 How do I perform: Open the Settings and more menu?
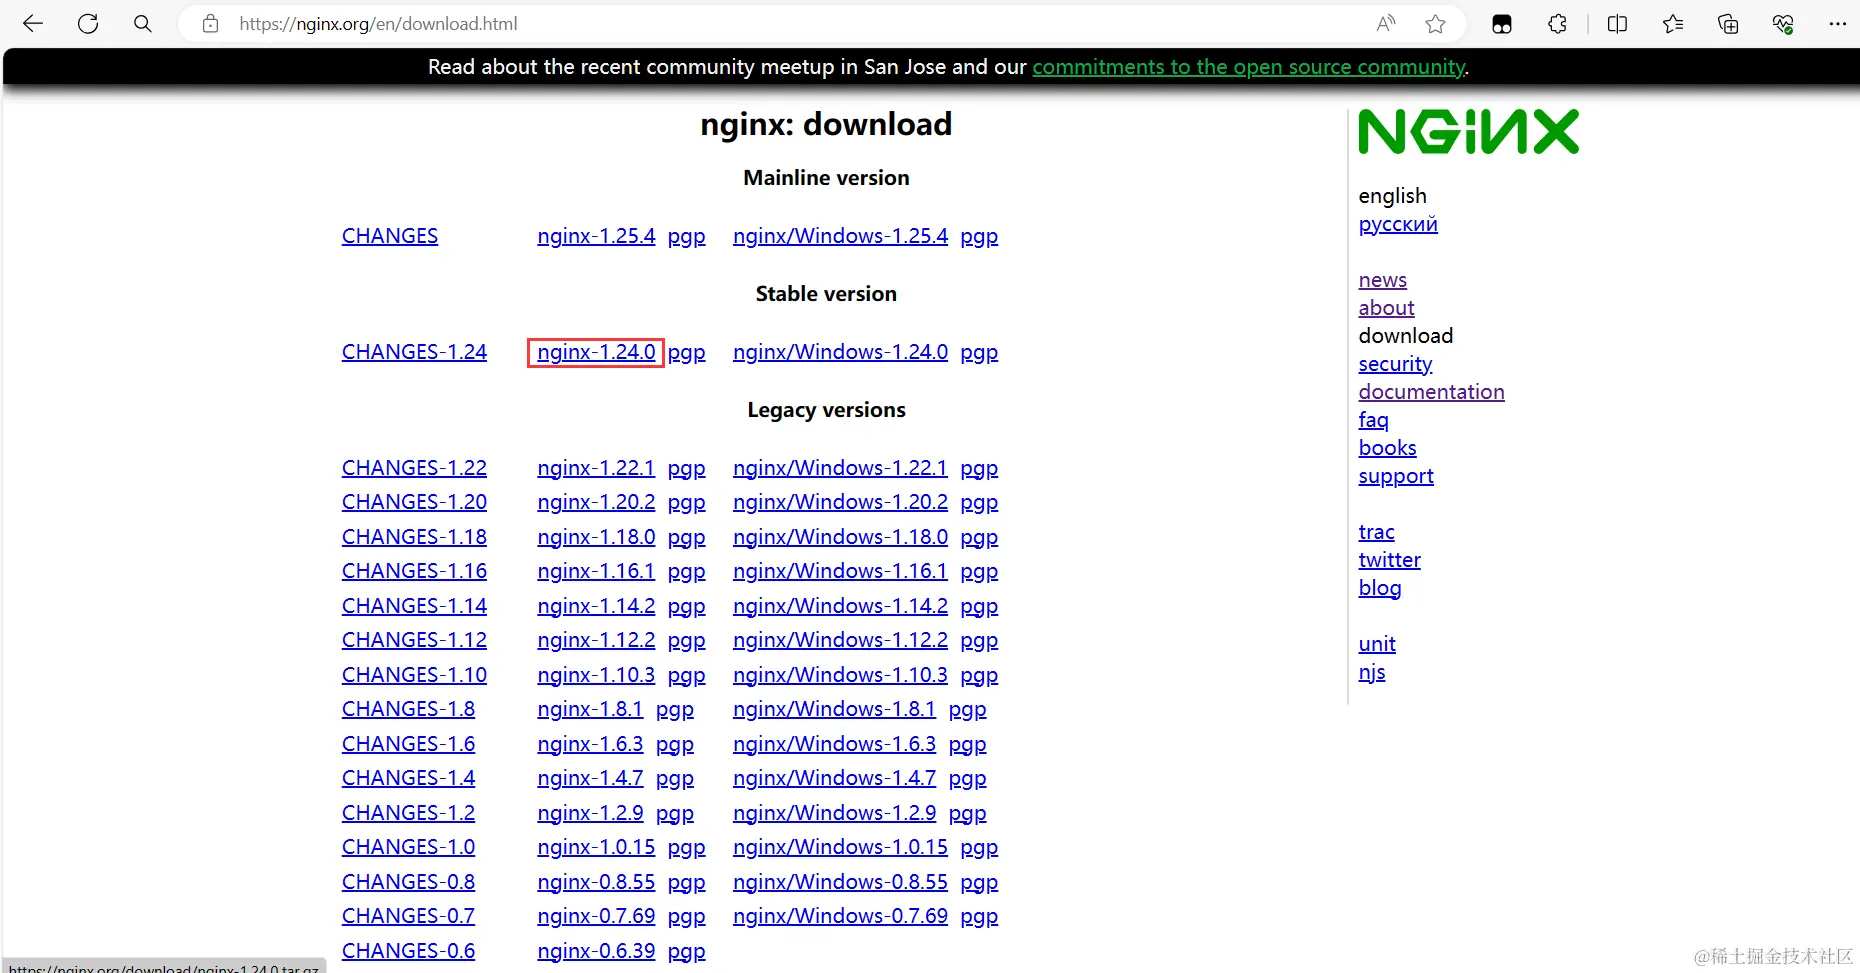1838,23
